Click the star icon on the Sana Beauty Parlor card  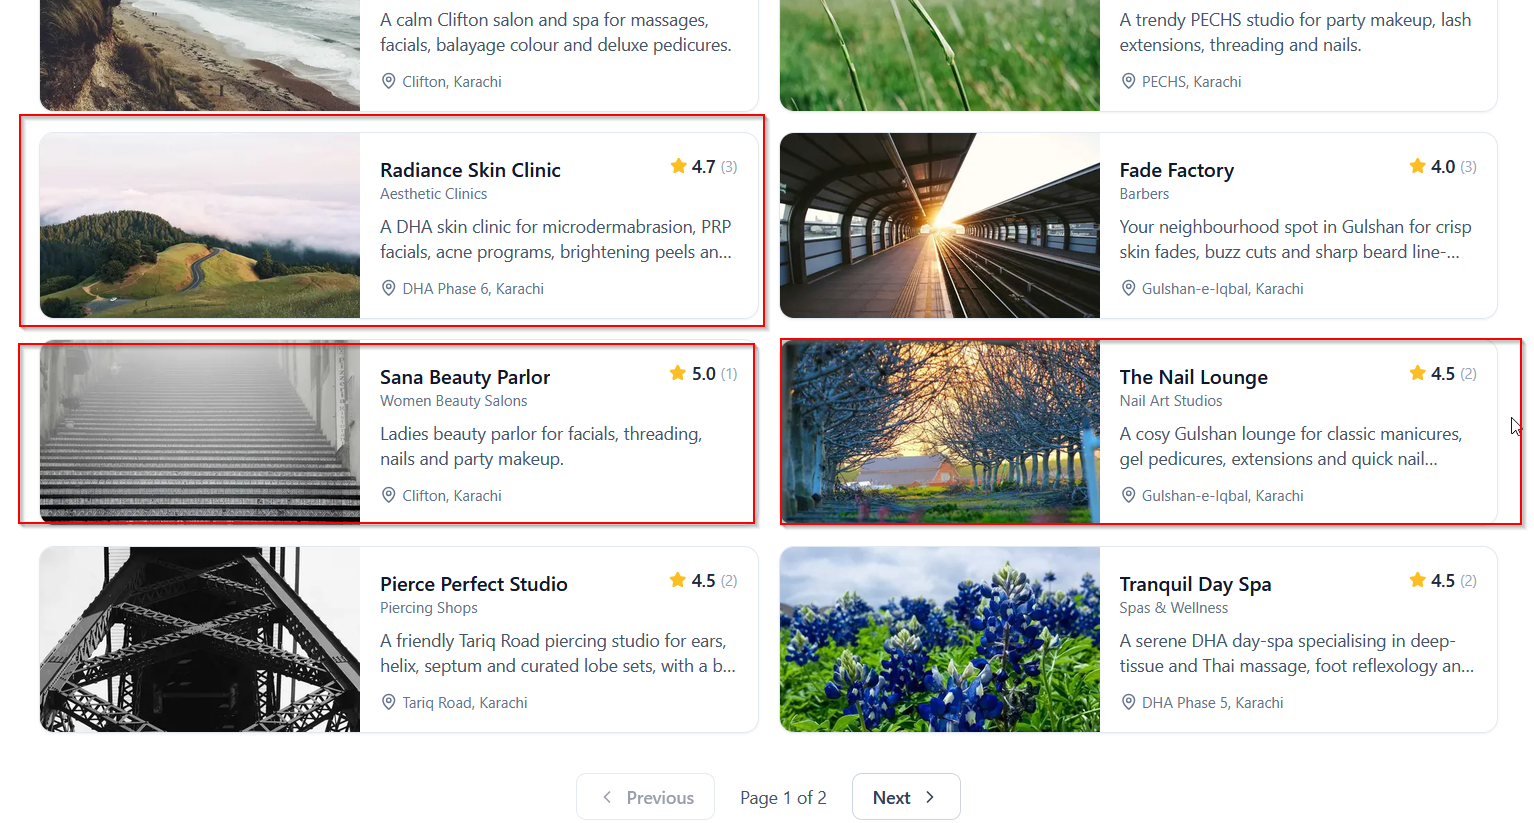point(679,373)
